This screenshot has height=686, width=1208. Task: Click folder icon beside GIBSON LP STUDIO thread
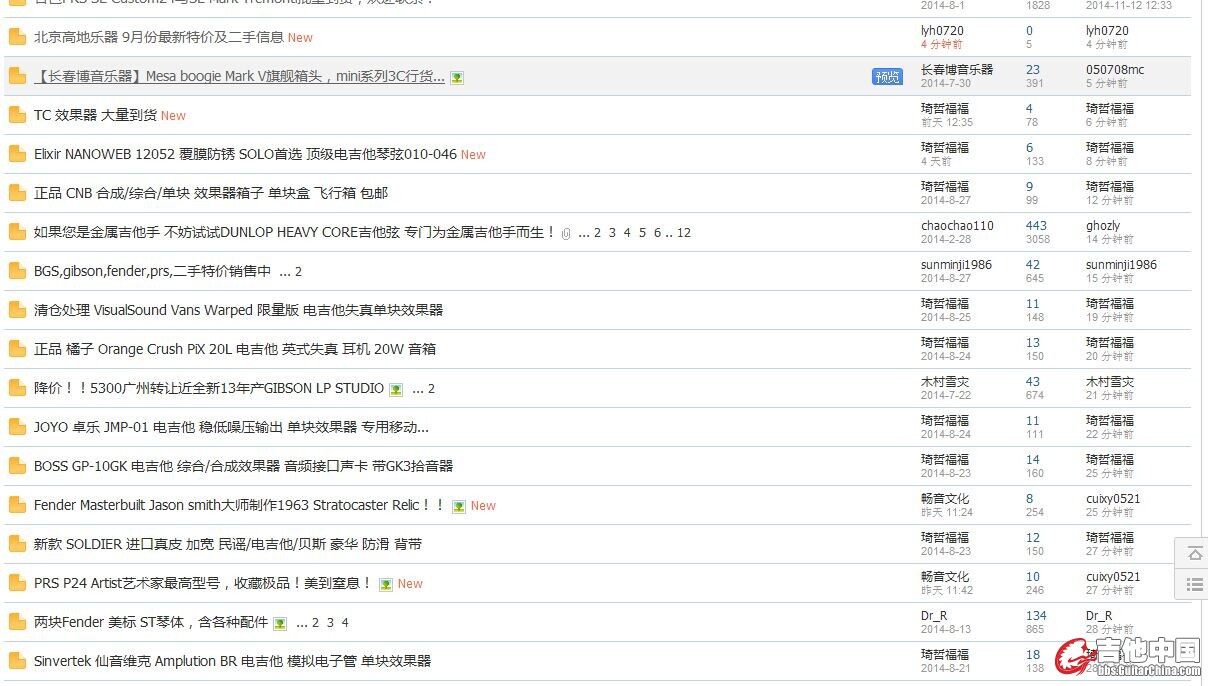pyautogui.click(x=17, y=389)
